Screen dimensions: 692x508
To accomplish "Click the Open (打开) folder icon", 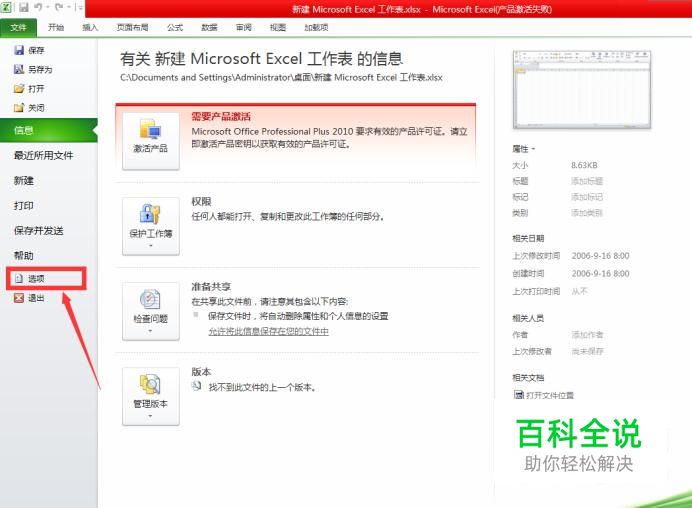I will coord(19,89).
